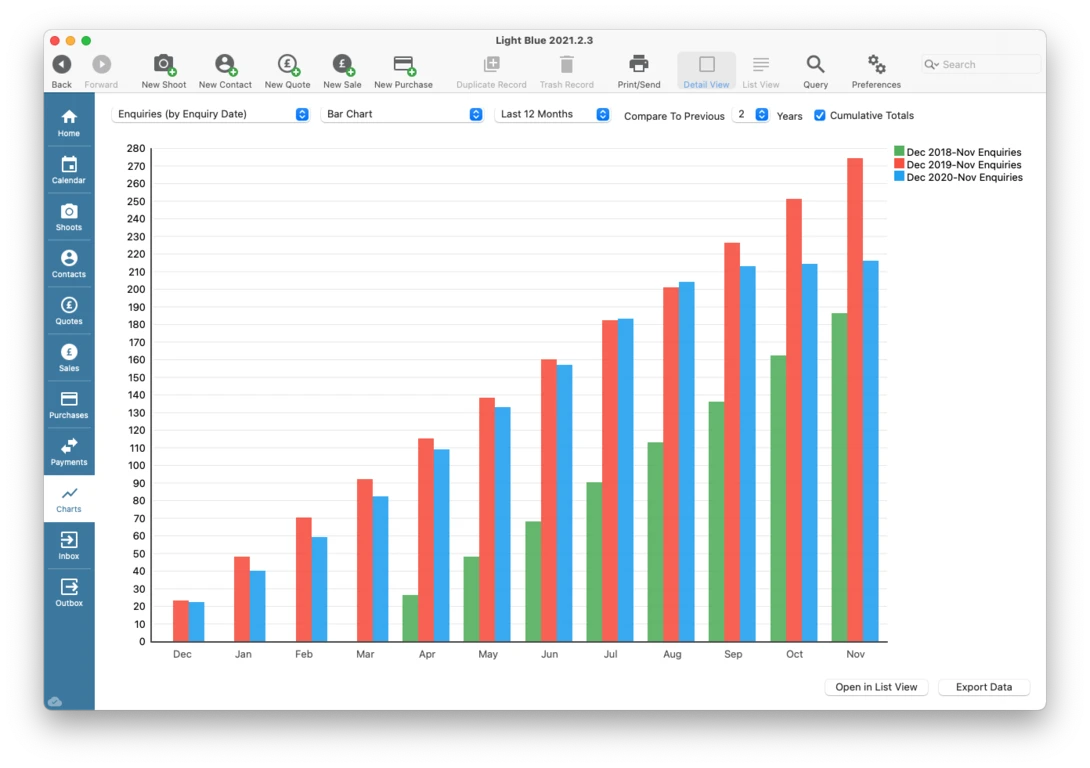The width and height of the screenshot is (1090, 768).
Task: Click in the Search field
Action: point(982,65)
